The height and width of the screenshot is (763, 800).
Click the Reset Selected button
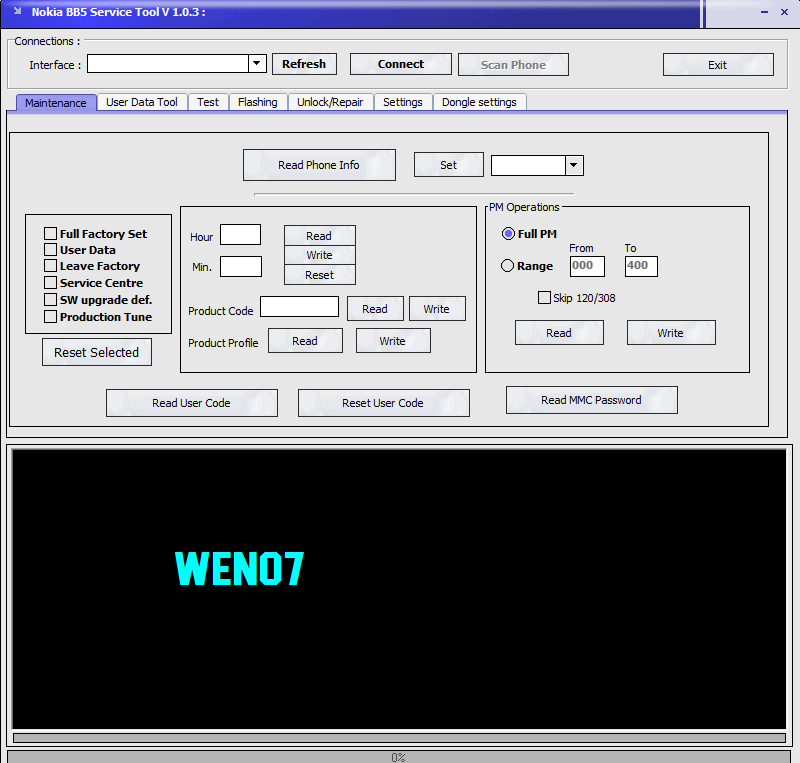coord(97,352)
